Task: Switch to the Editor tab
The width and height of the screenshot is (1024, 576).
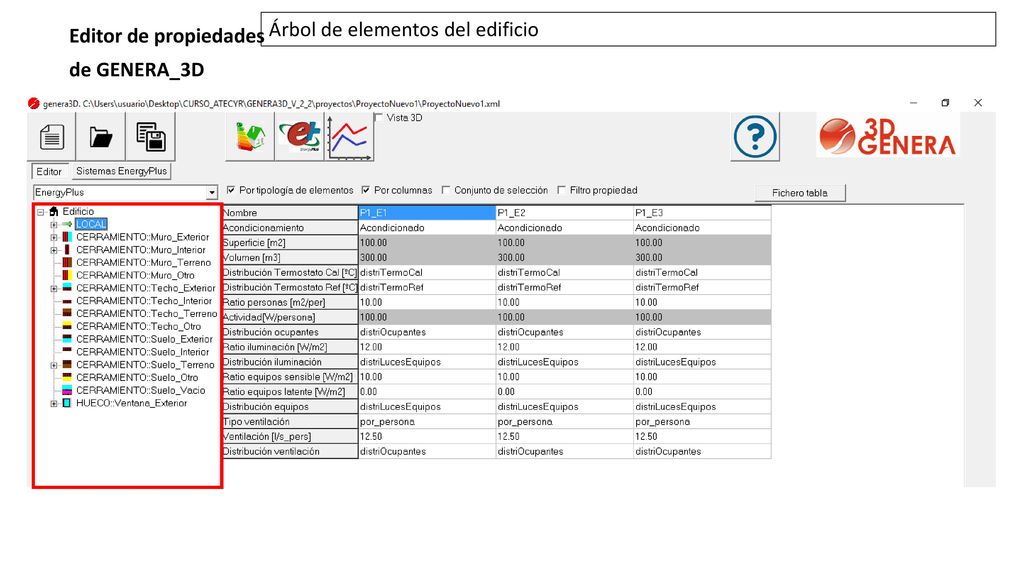Action: (49, 172)
